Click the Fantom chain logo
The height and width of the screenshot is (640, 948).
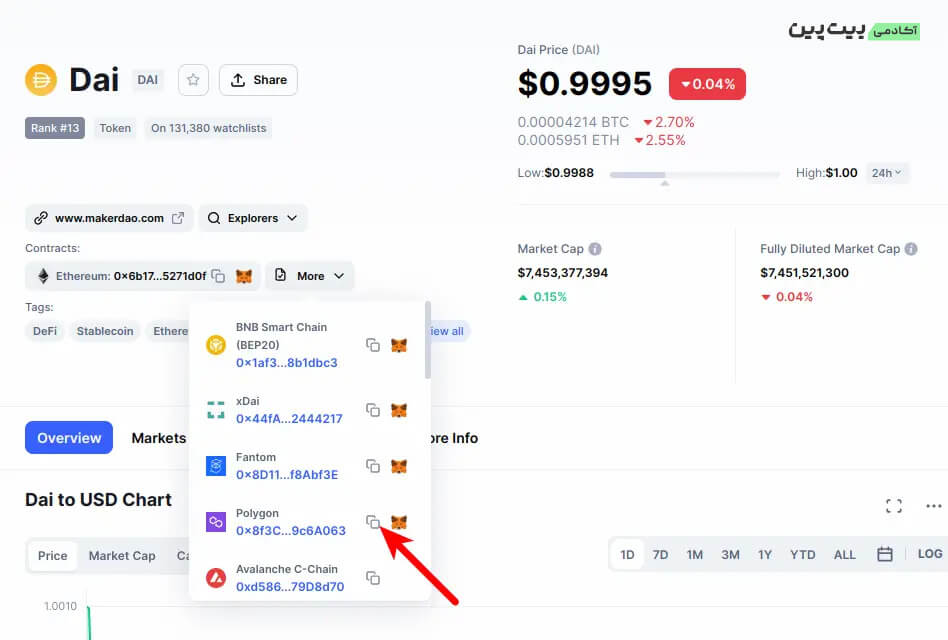point(216,466)
